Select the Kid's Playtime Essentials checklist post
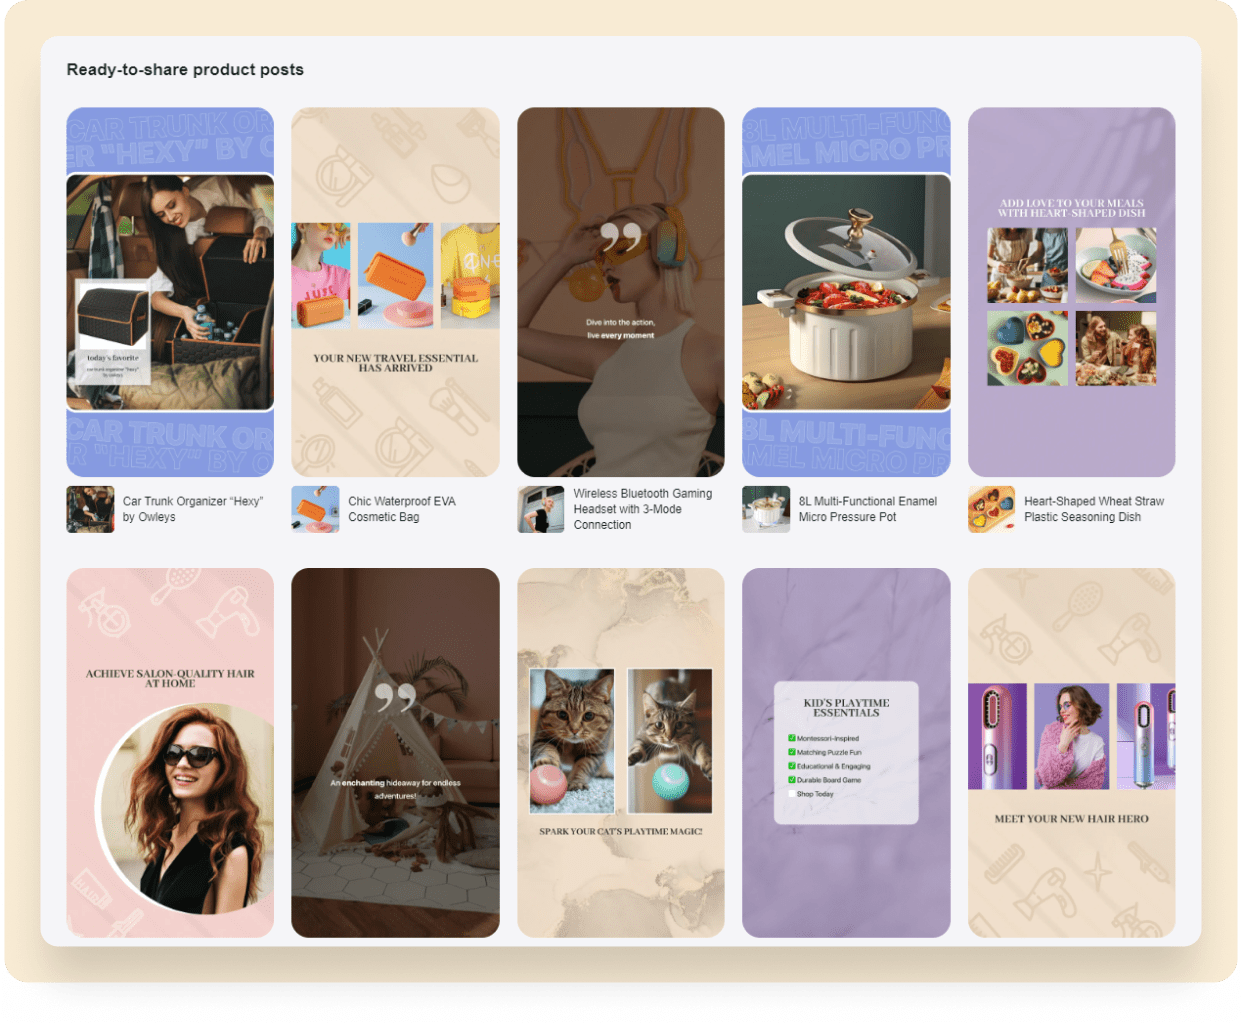 846,752
